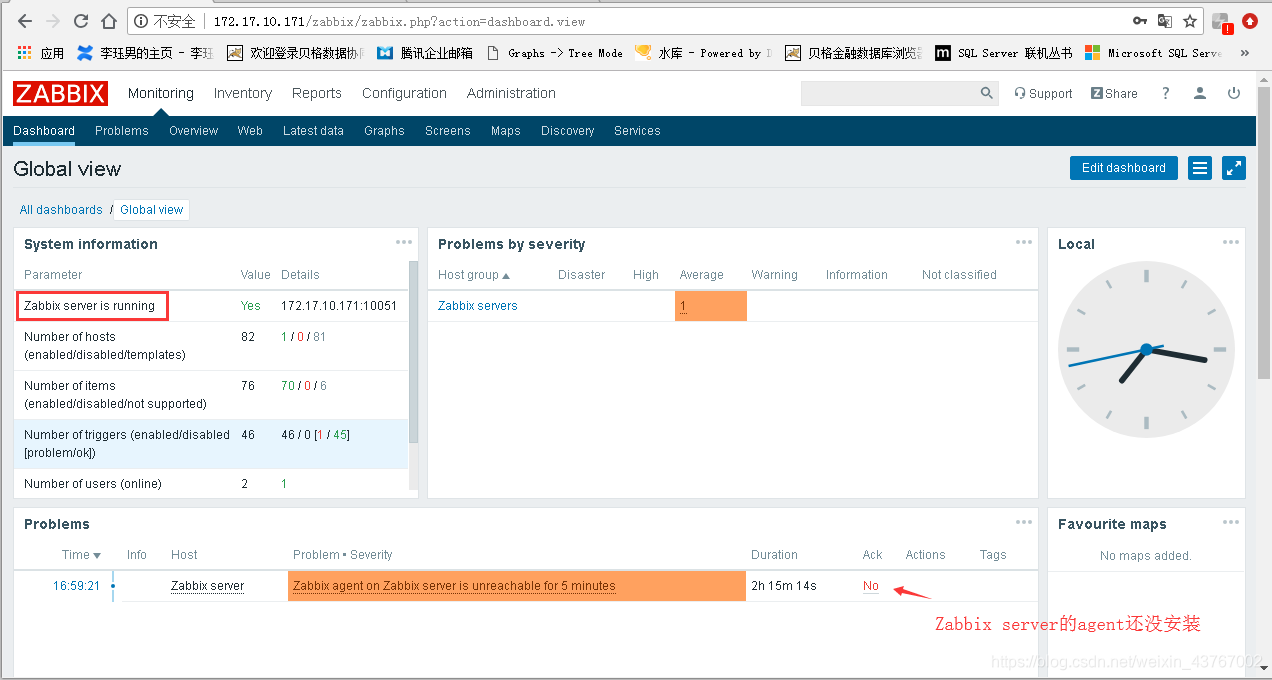Click inside the Zabbix search field

(889, 93)
